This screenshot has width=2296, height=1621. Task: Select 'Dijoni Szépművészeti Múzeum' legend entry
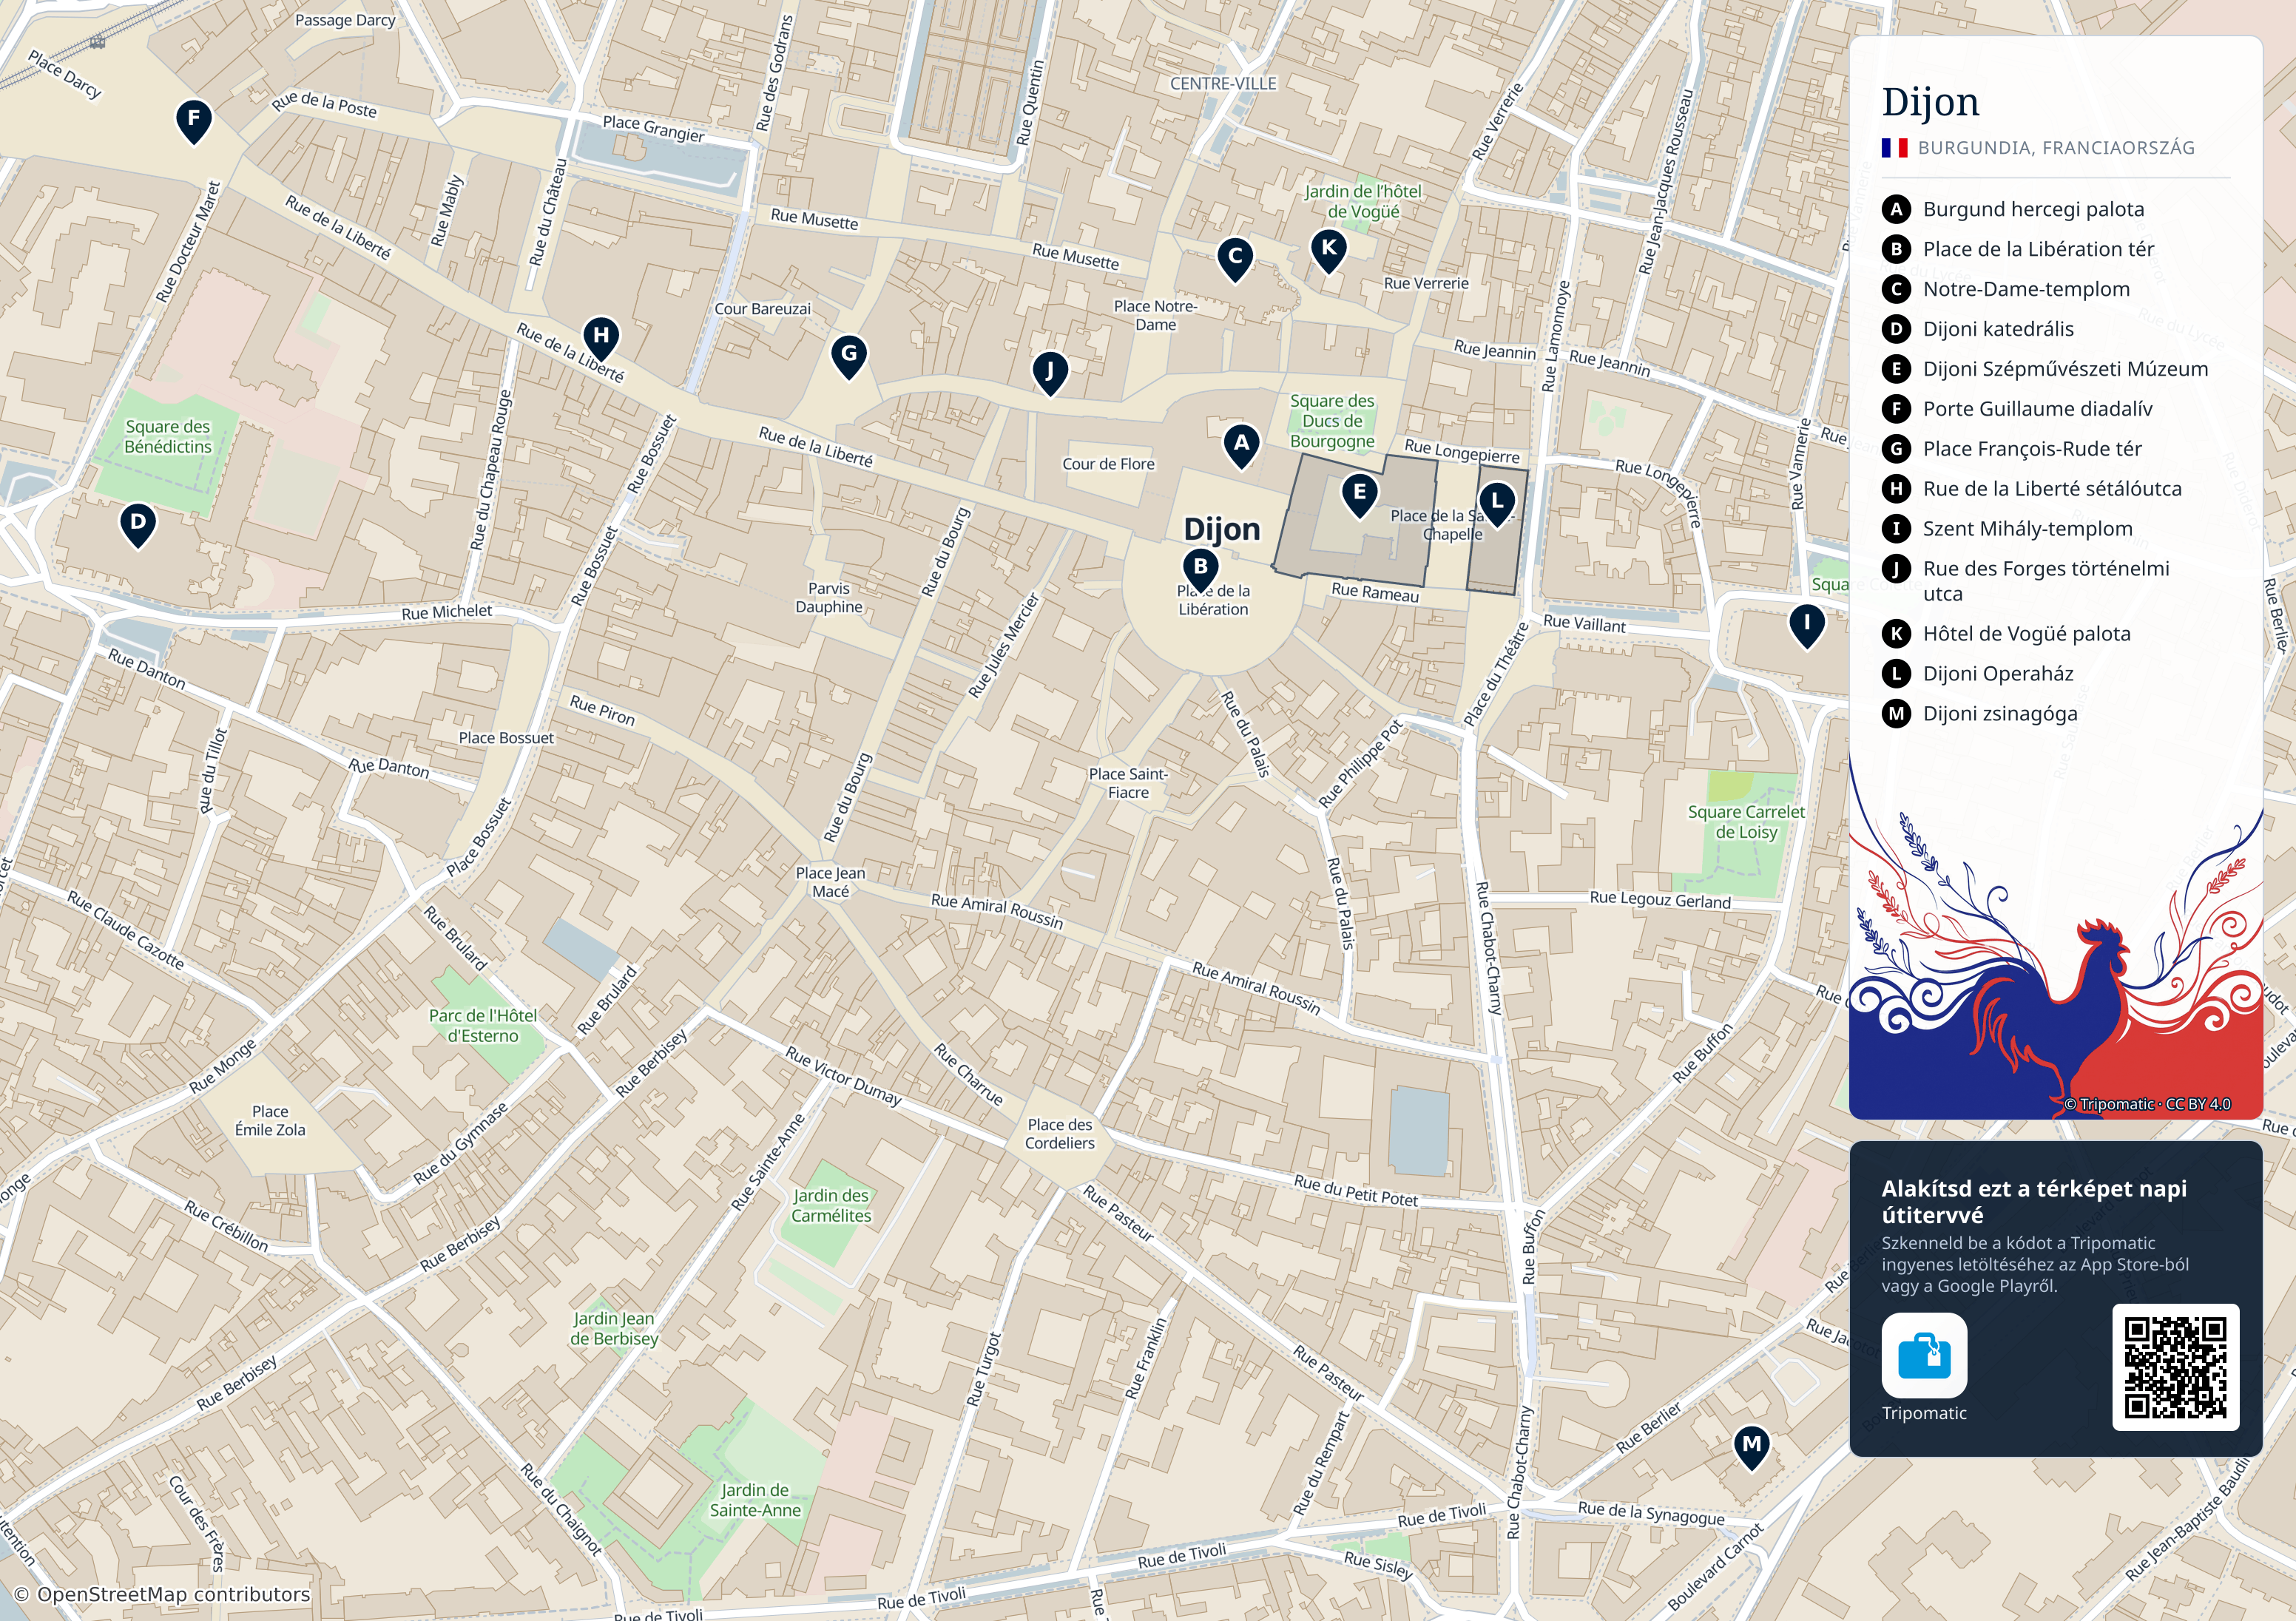2065,369
